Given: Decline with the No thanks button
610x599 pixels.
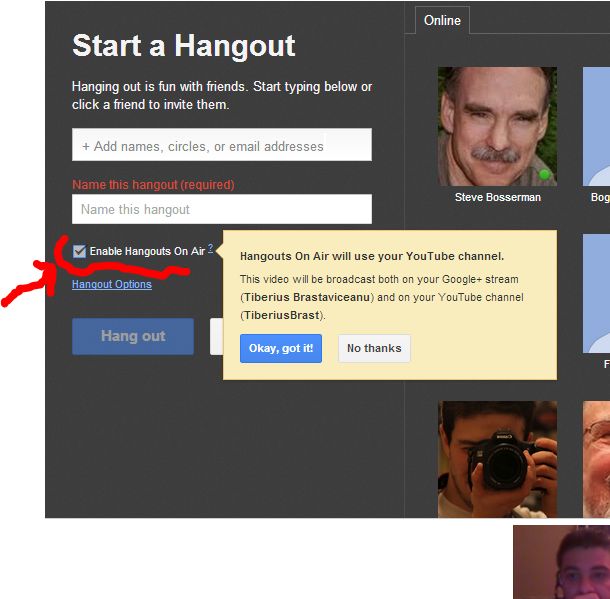Looking at the screenshot, I should 374,348.
